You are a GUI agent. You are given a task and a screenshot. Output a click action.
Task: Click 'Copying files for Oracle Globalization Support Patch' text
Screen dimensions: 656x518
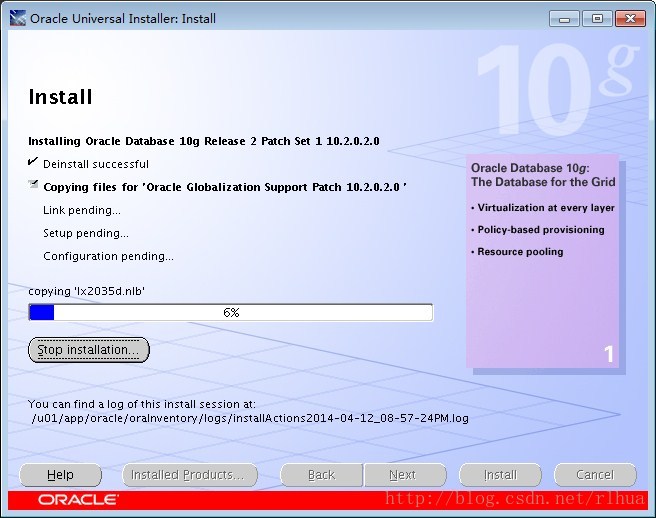pyautogui.click(x=225, y=187)
